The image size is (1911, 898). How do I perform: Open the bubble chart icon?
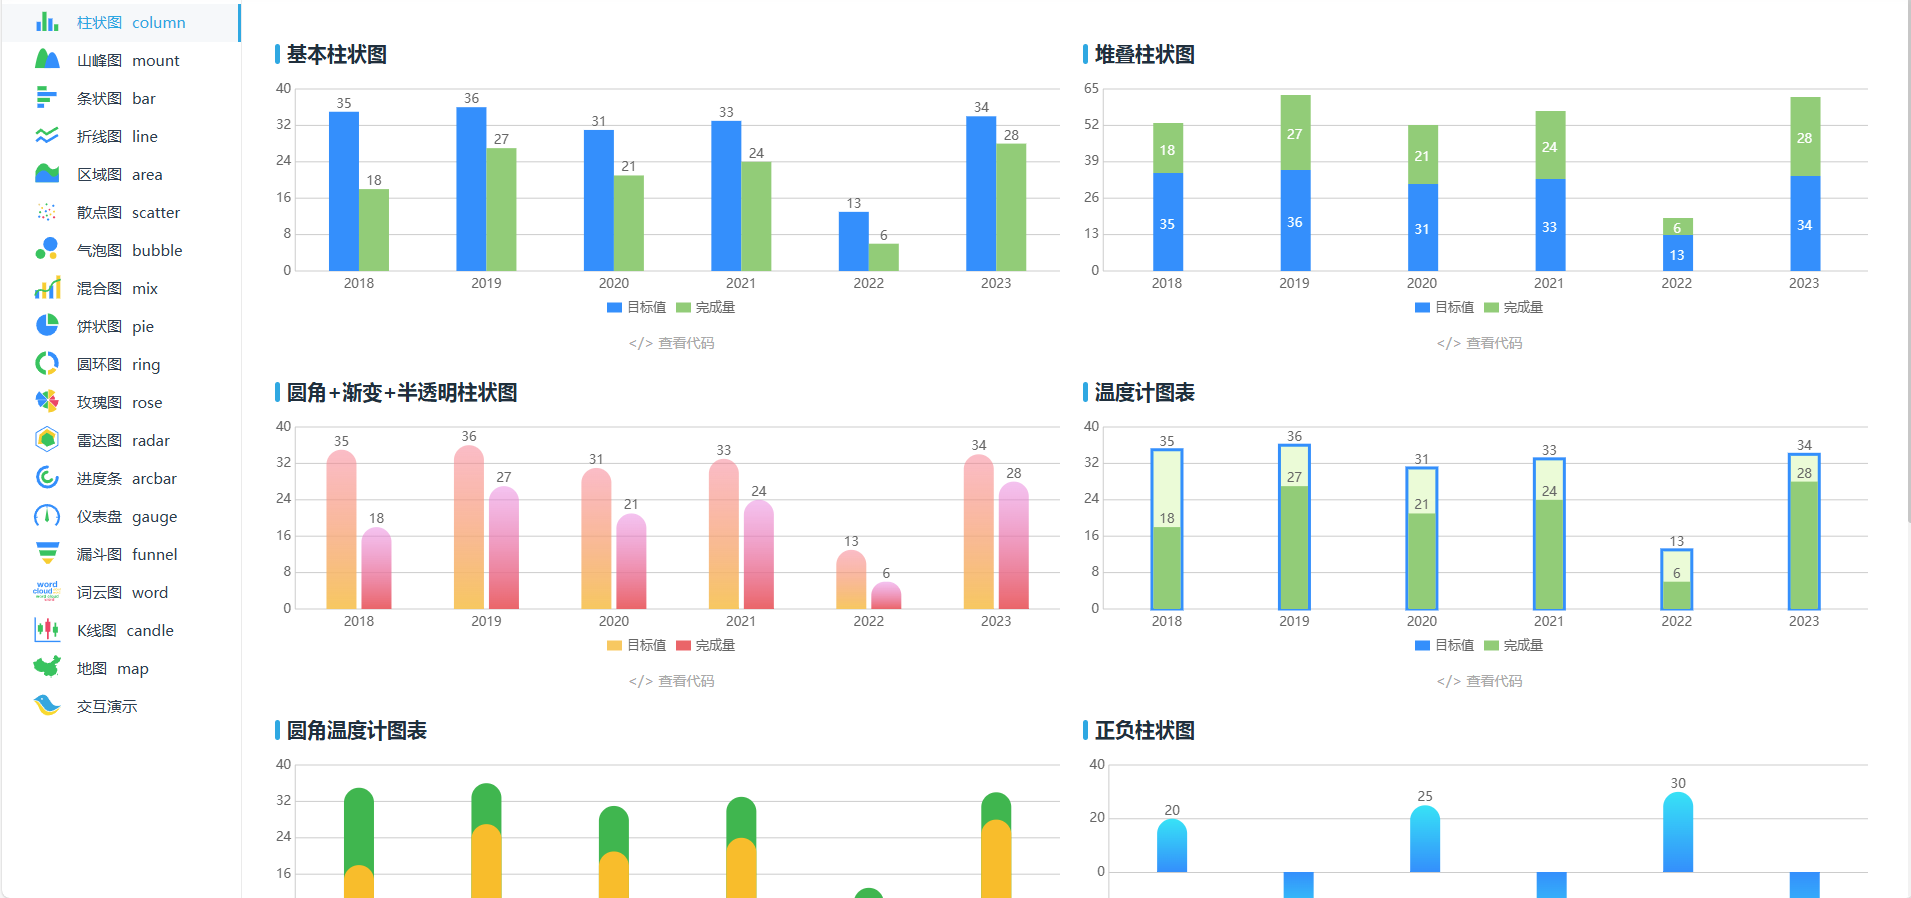click(47, 250)
